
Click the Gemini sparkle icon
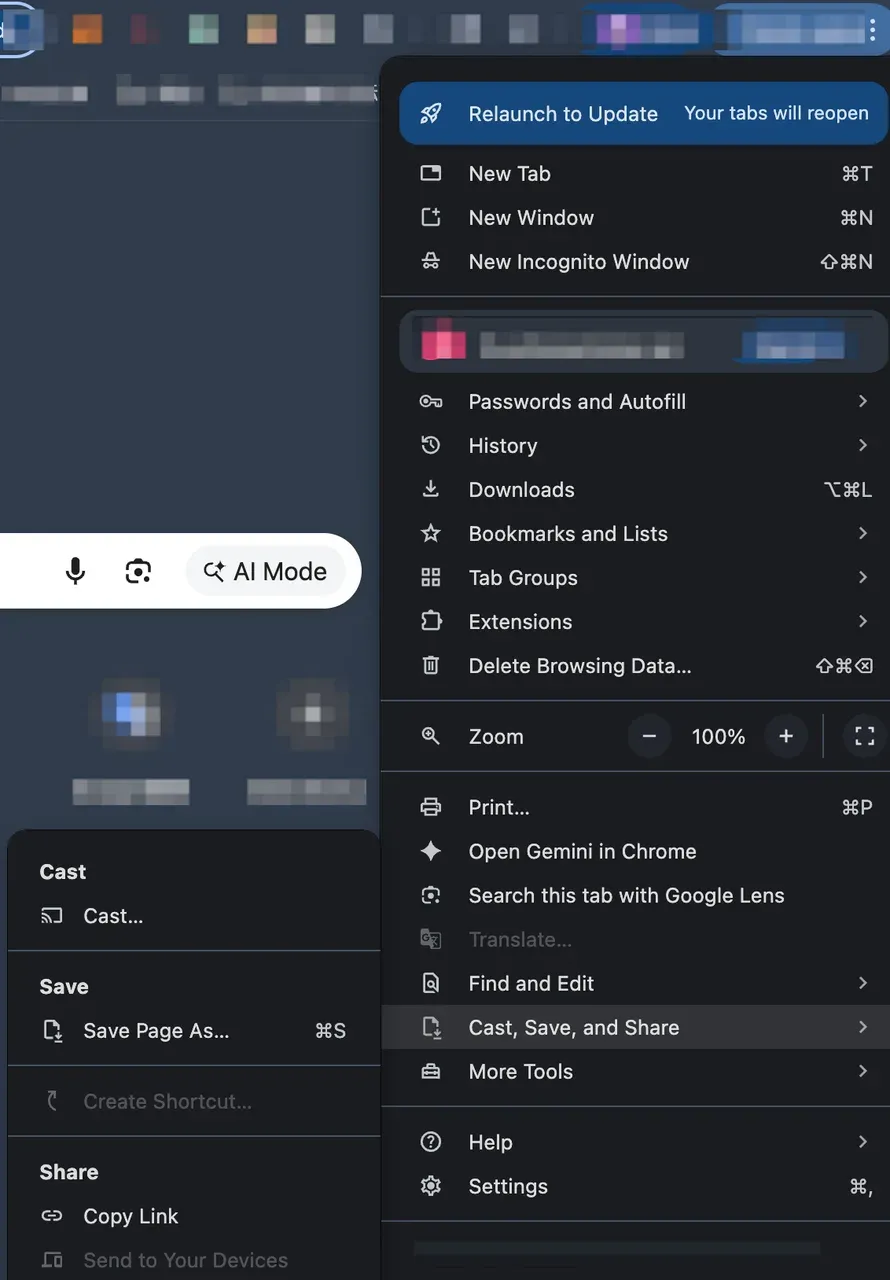[x=431, y=852]
